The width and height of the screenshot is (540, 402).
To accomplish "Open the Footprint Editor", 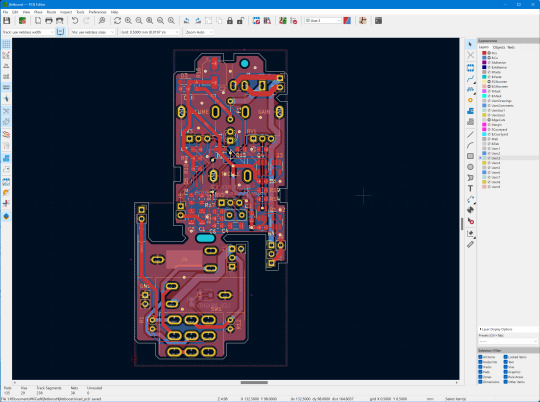I will pos(257,21).
